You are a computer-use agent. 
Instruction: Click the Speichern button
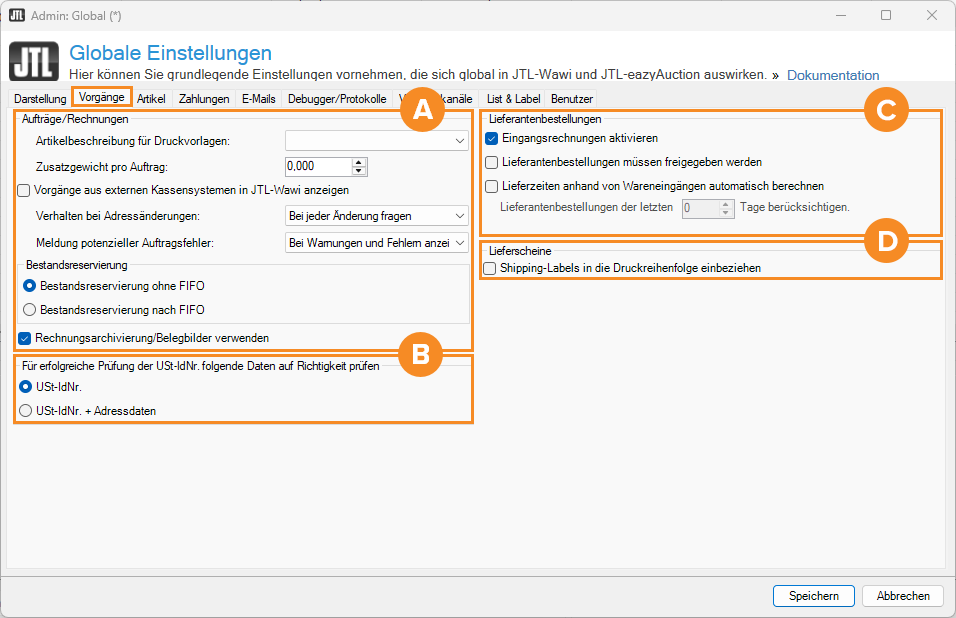click(813, 595)
